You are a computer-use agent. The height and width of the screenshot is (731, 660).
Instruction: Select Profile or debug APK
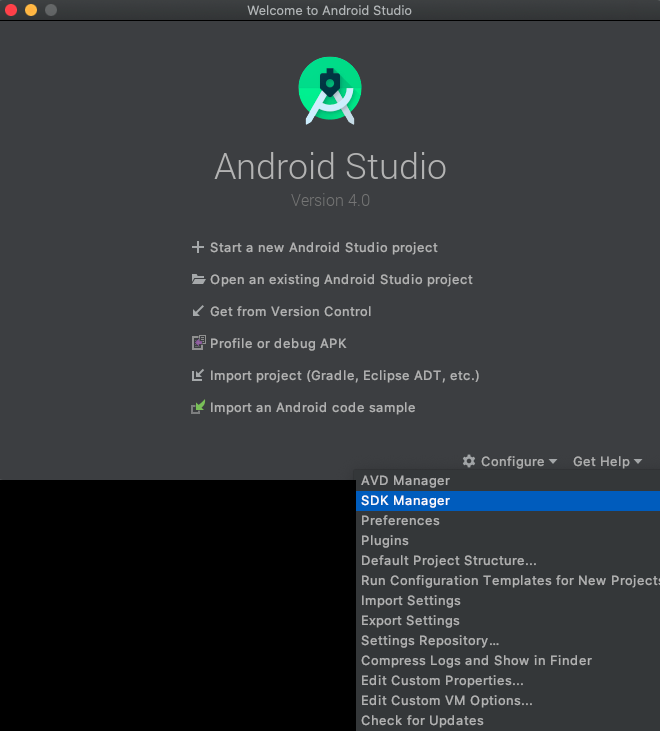click(278, 344)
